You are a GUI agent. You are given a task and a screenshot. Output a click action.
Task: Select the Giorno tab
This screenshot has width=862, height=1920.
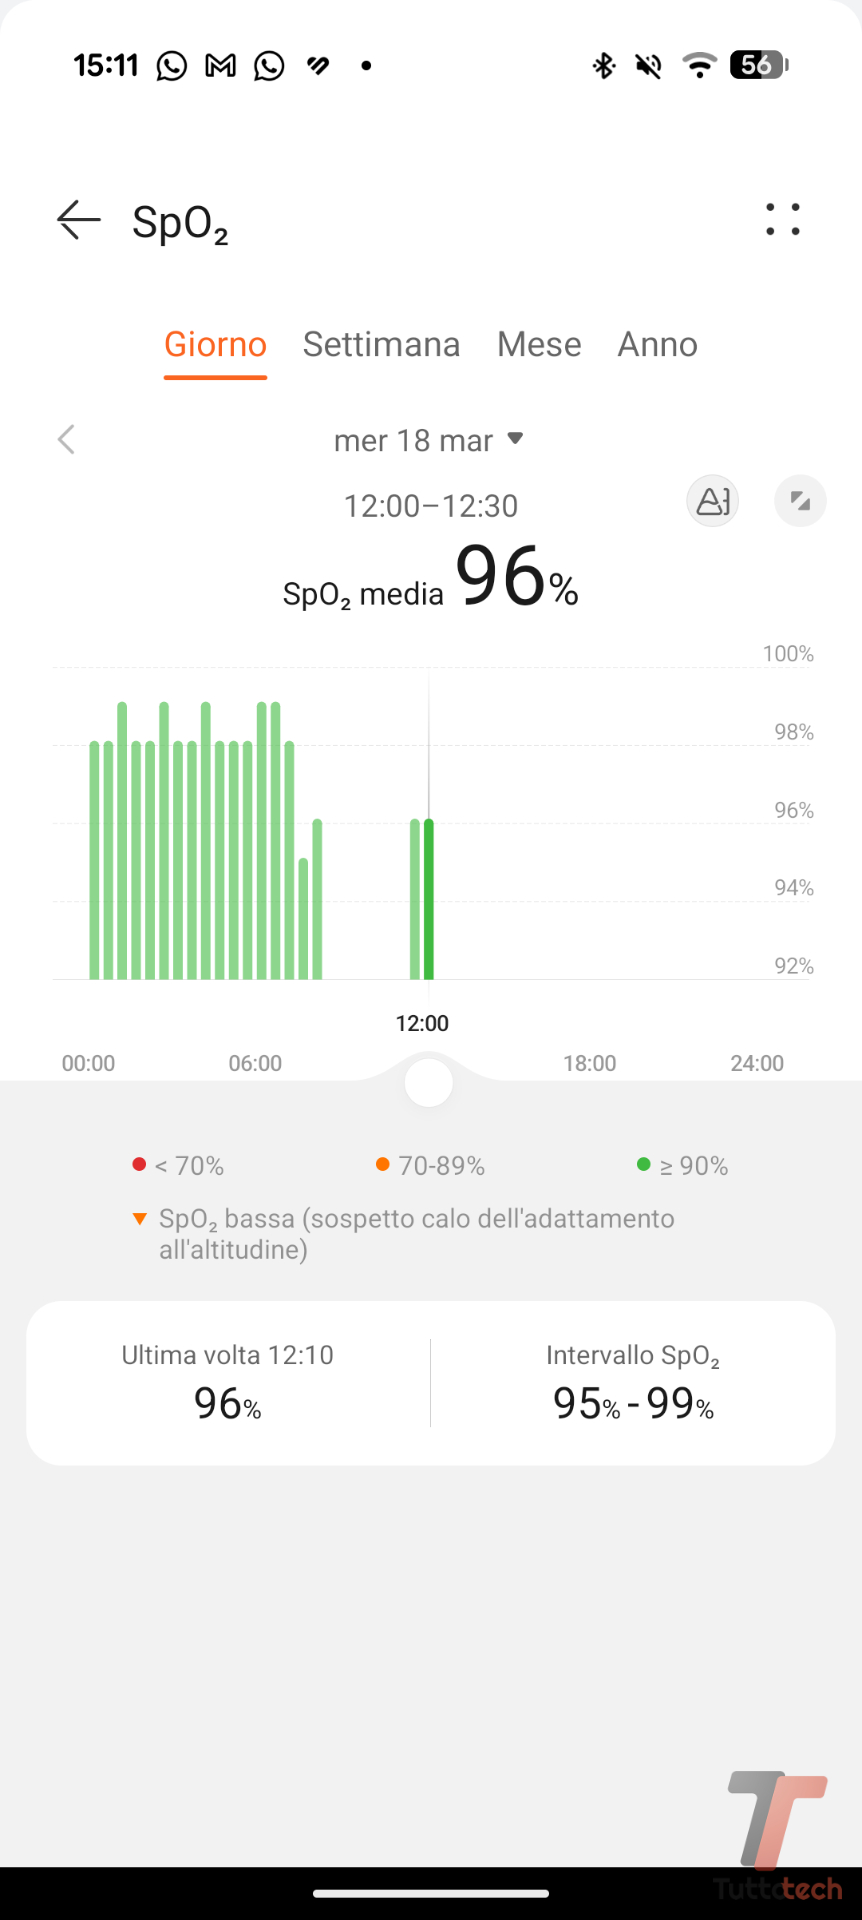click(x=215, y=345)
